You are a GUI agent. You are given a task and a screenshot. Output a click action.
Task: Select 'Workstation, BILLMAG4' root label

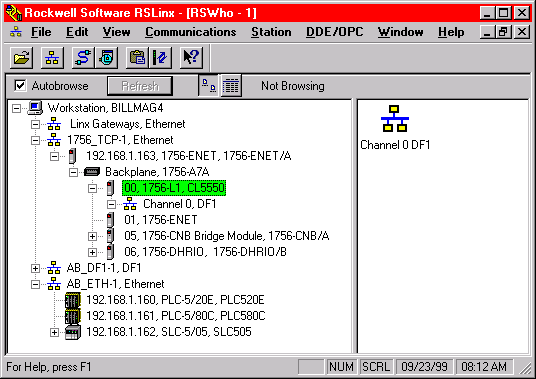click(x=105, y=108)
